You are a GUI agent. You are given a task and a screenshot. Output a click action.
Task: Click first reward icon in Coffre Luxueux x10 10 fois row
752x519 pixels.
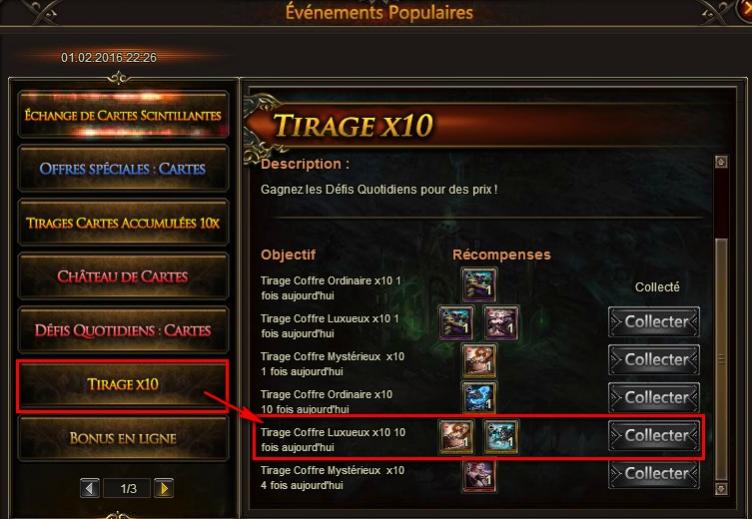pos(456,436)
